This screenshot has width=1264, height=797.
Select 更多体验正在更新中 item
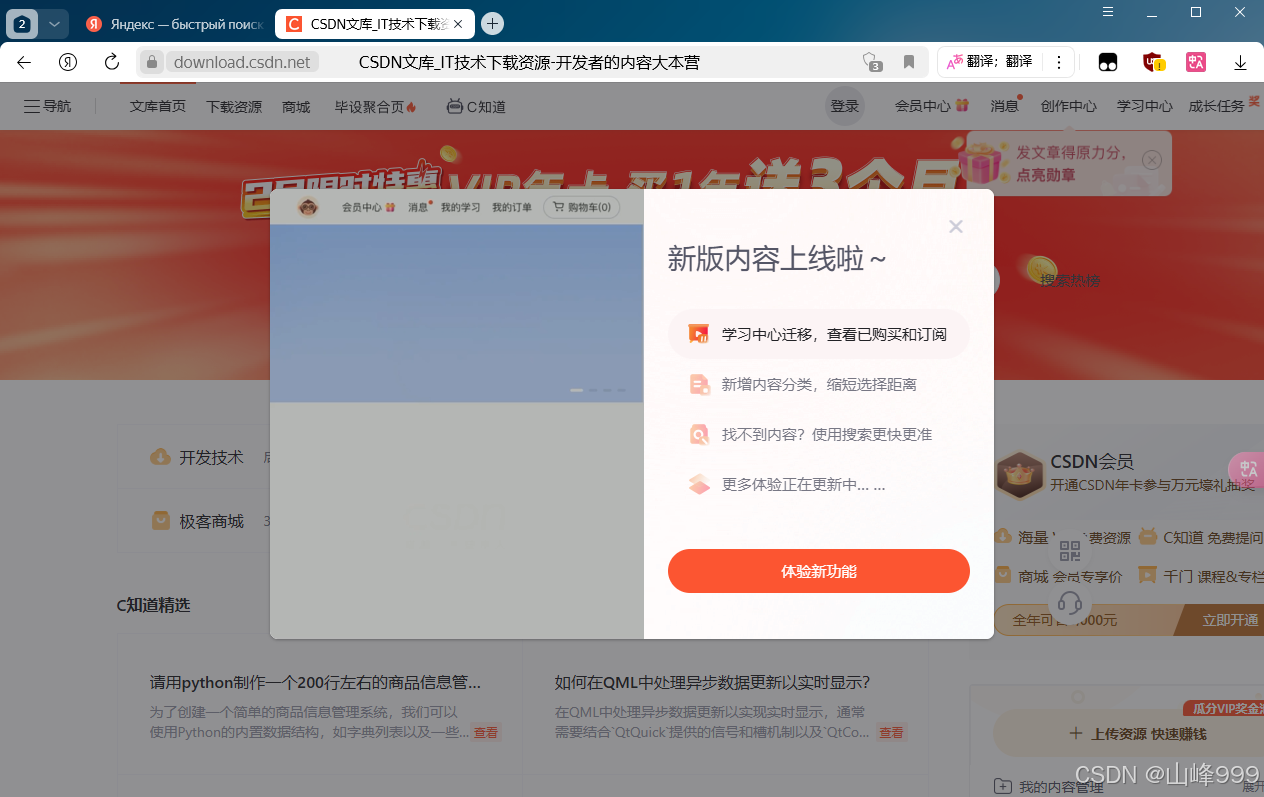(x=819, y=484)
